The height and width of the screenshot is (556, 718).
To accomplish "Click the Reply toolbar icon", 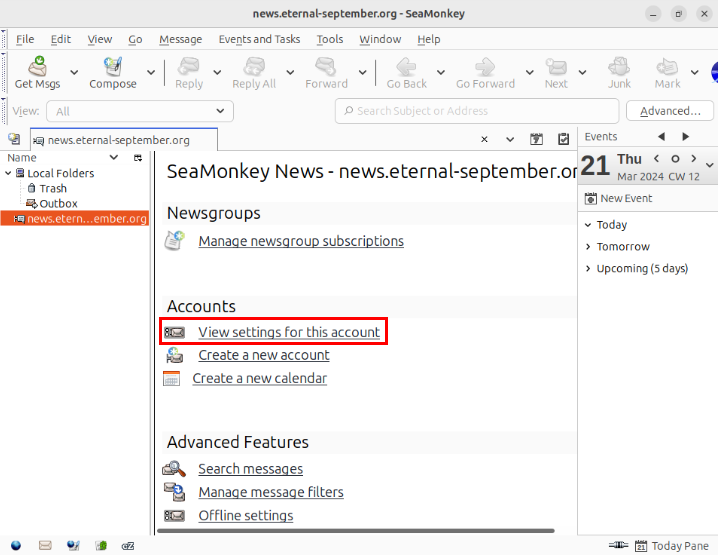I will tap(189, 67).
